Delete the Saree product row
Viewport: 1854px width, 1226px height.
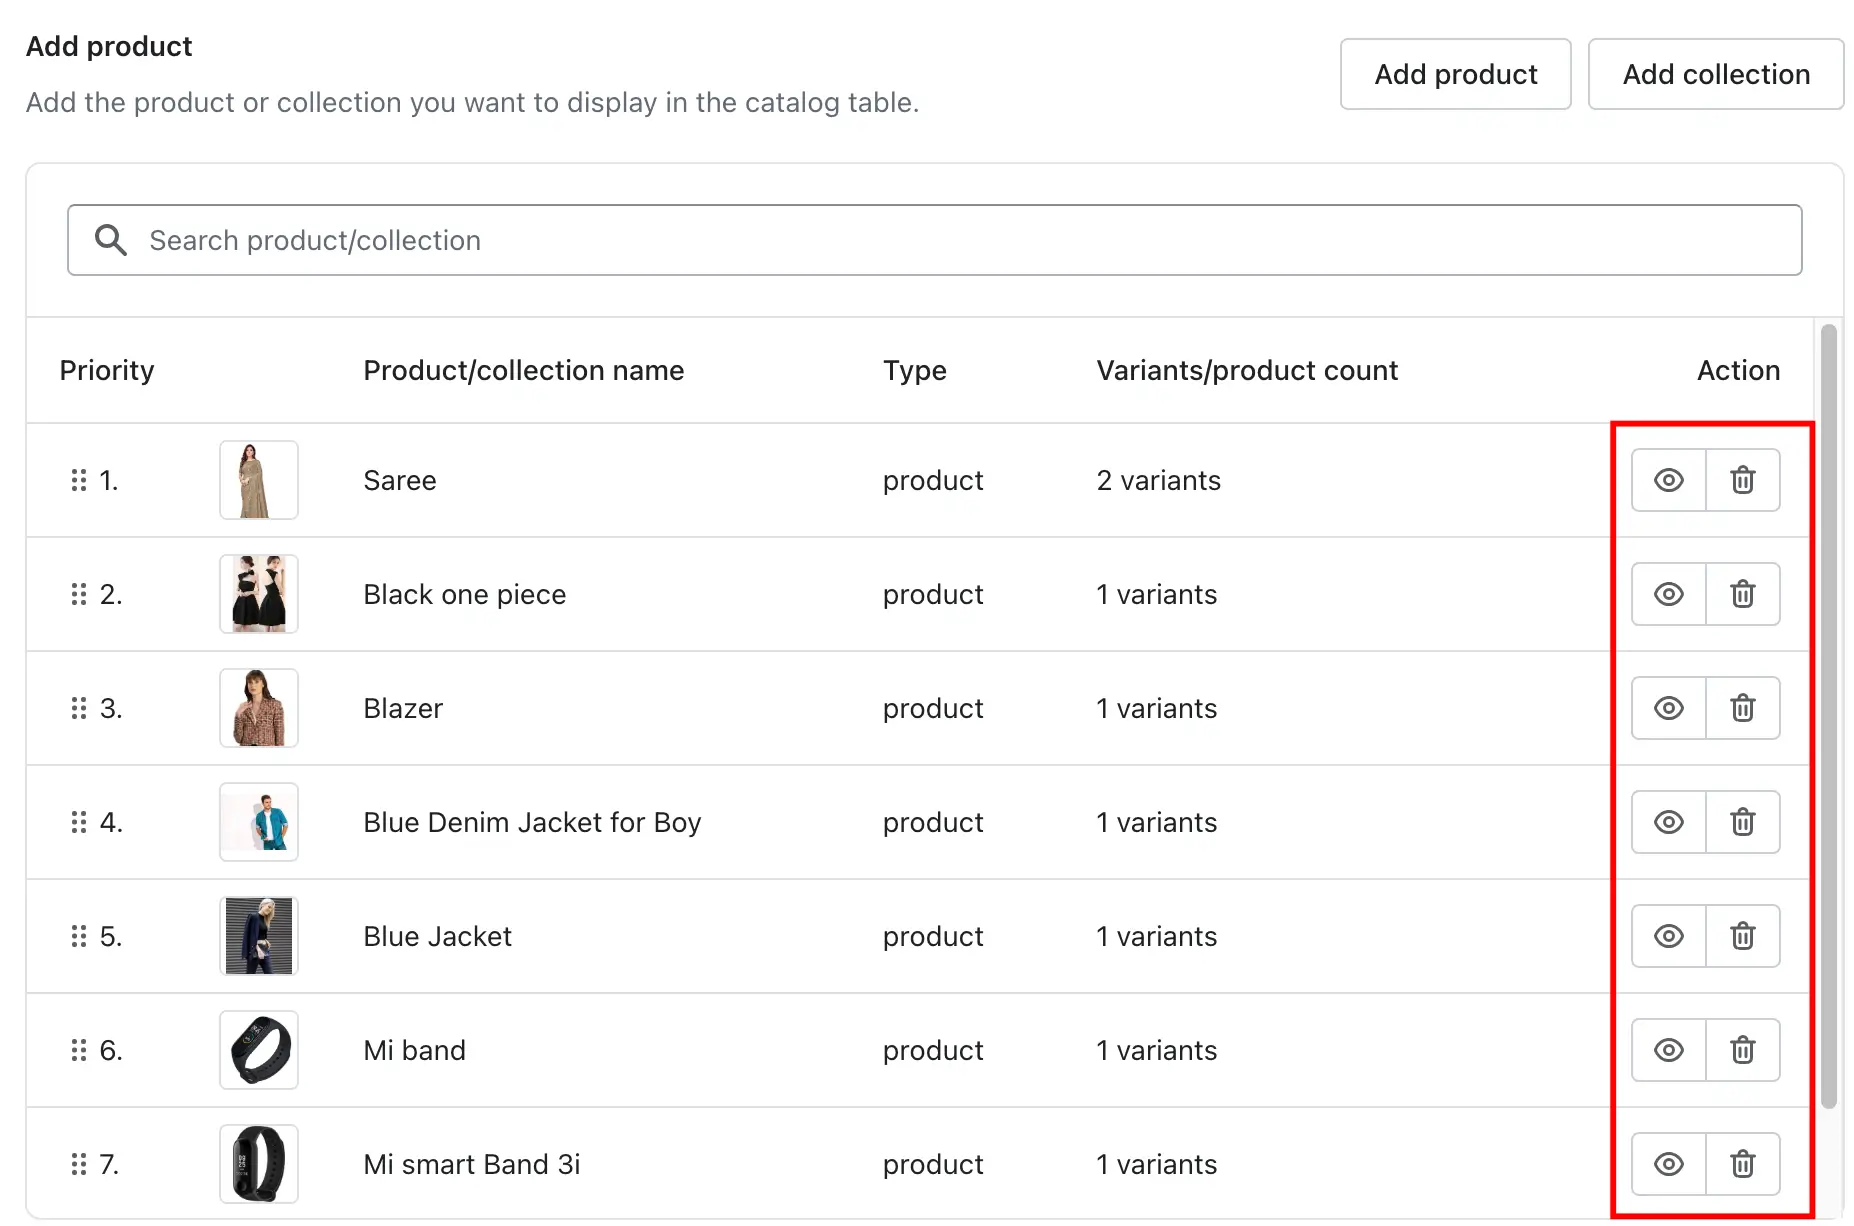pyautogui.click(x=1742, y=480)
